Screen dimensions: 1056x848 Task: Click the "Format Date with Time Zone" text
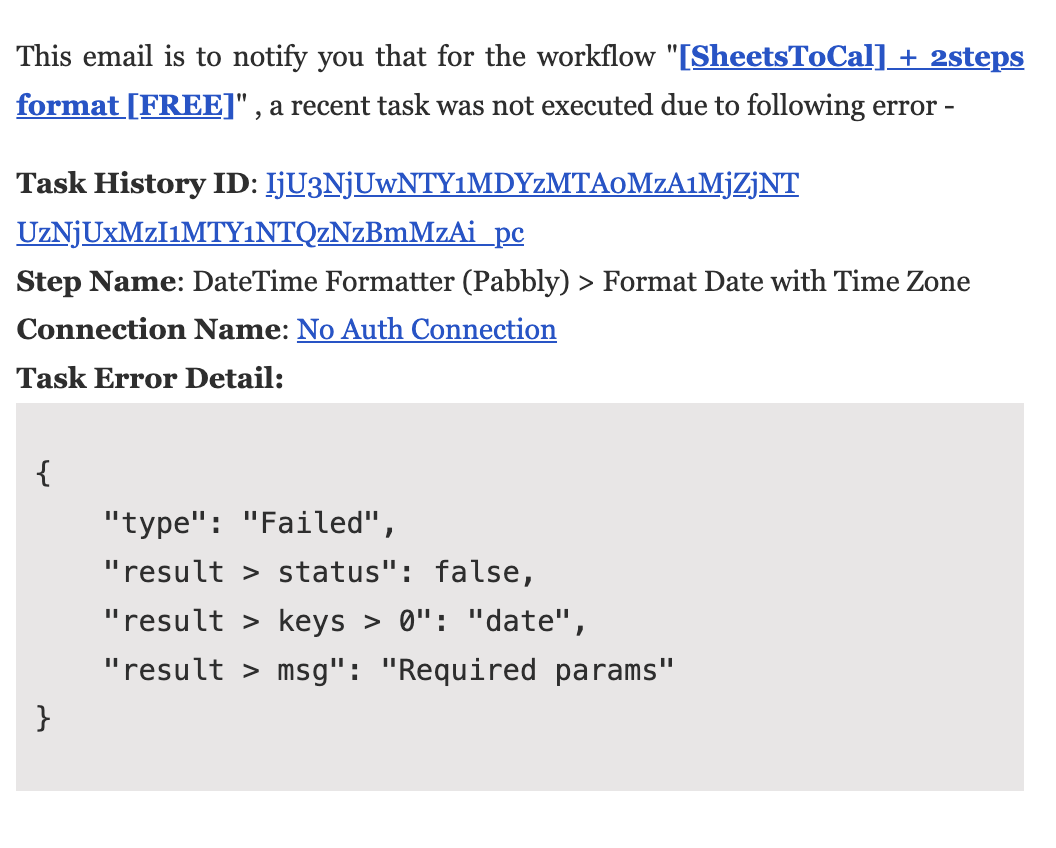(786, 282)
